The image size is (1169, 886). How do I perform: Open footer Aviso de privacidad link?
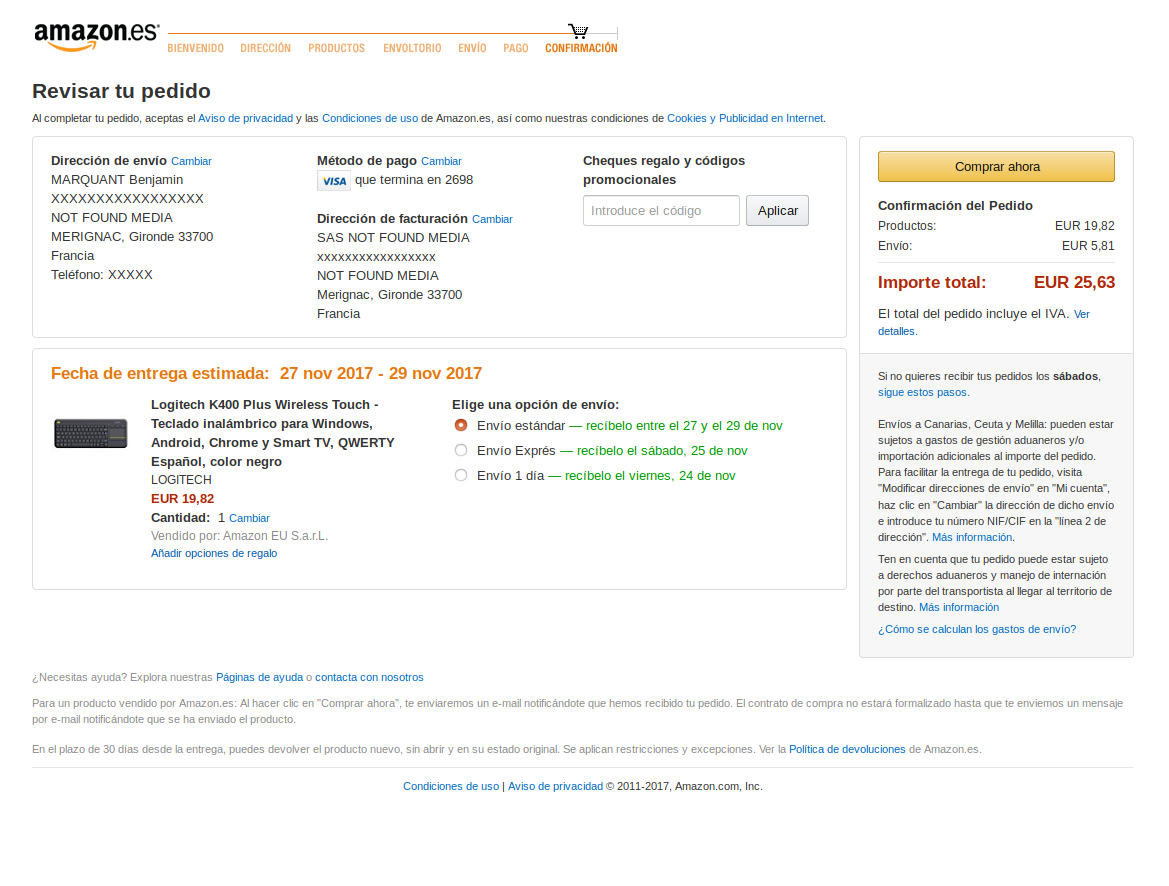[x=555, y=787]
